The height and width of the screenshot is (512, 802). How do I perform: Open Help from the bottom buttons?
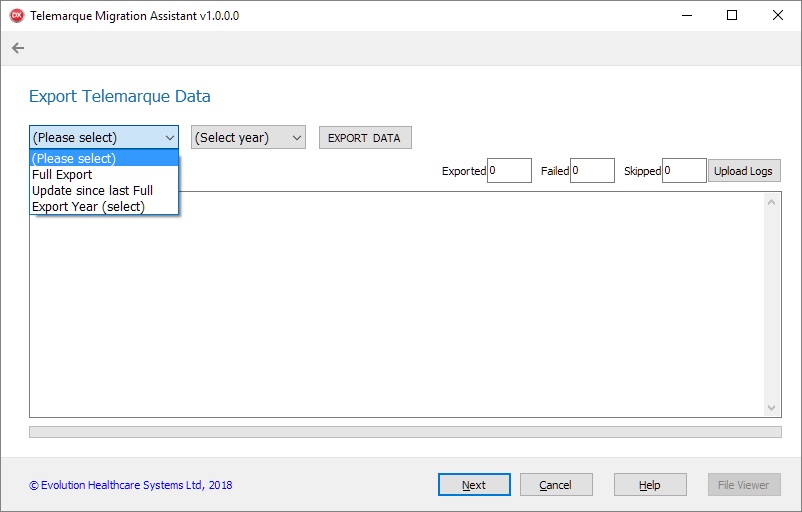pyautogui.click(x=650, y=485)
